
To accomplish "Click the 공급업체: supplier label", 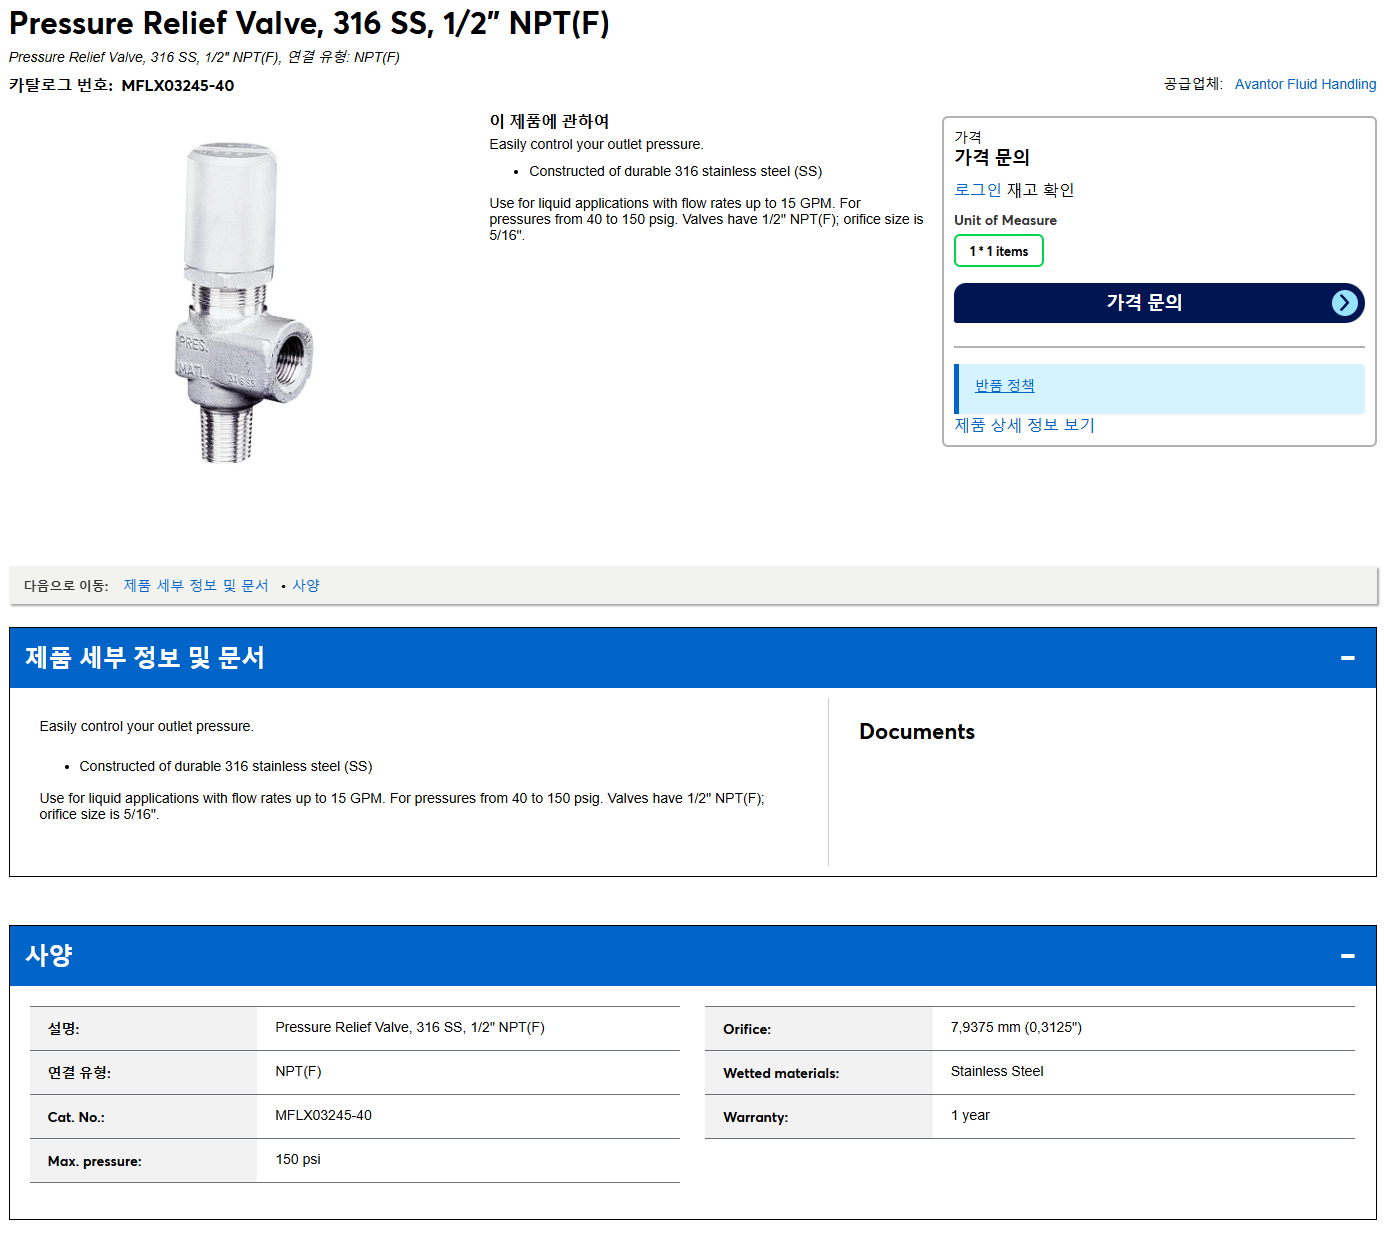I will pos(1193,84).
